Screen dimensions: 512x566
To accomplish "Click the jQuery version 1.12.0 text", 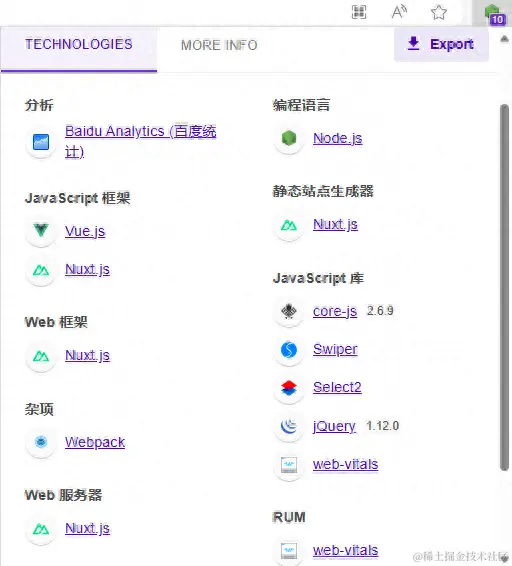I will pos(383,426).
